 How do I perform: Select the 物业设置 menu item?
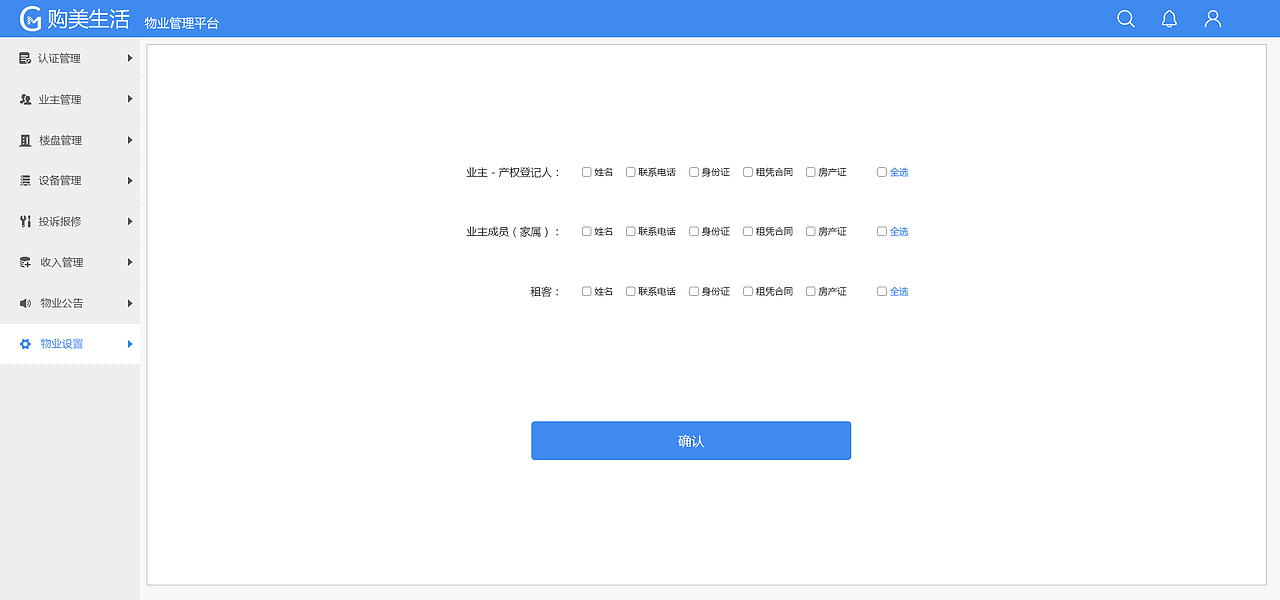coord(70,344)
